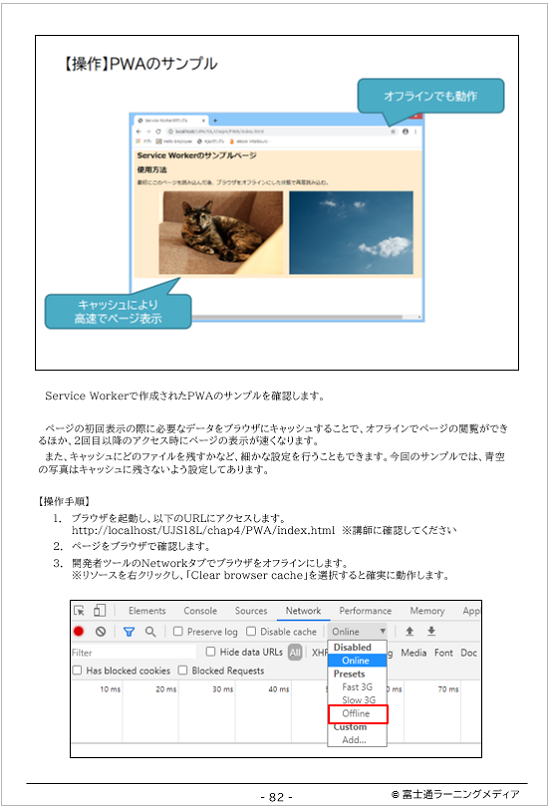Image resolution: width=550 pixels, height=808 pixels.
Task: Click the All filter type button
Action: [295, 652]
